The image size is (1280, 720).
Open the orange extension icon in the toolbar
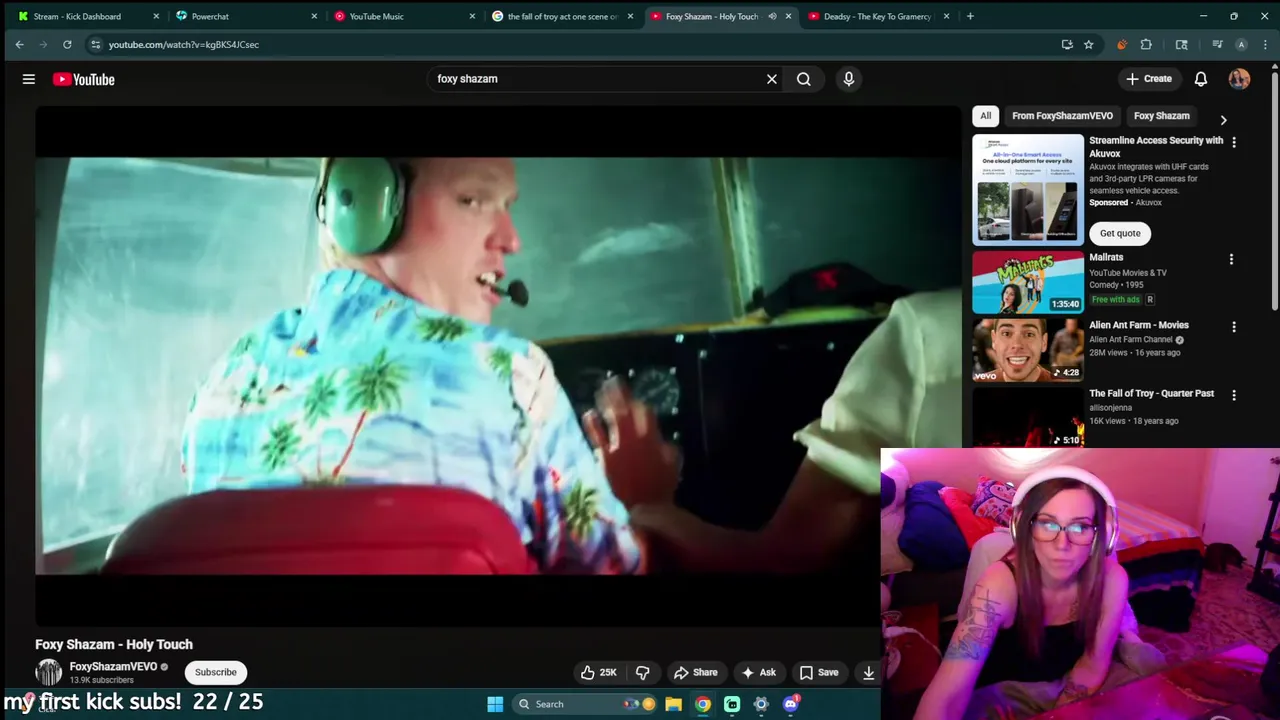pyautogui.click(x=1121, y=44)
